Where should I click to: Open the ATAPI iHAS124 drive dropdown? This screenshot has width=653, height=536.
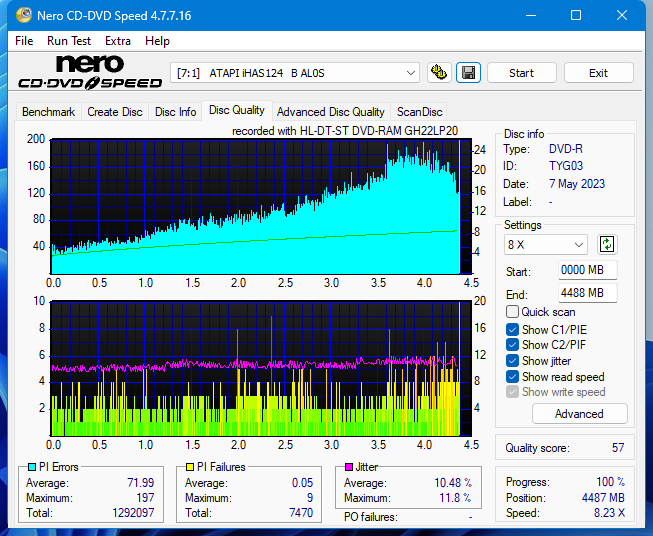tap(295, 73)
